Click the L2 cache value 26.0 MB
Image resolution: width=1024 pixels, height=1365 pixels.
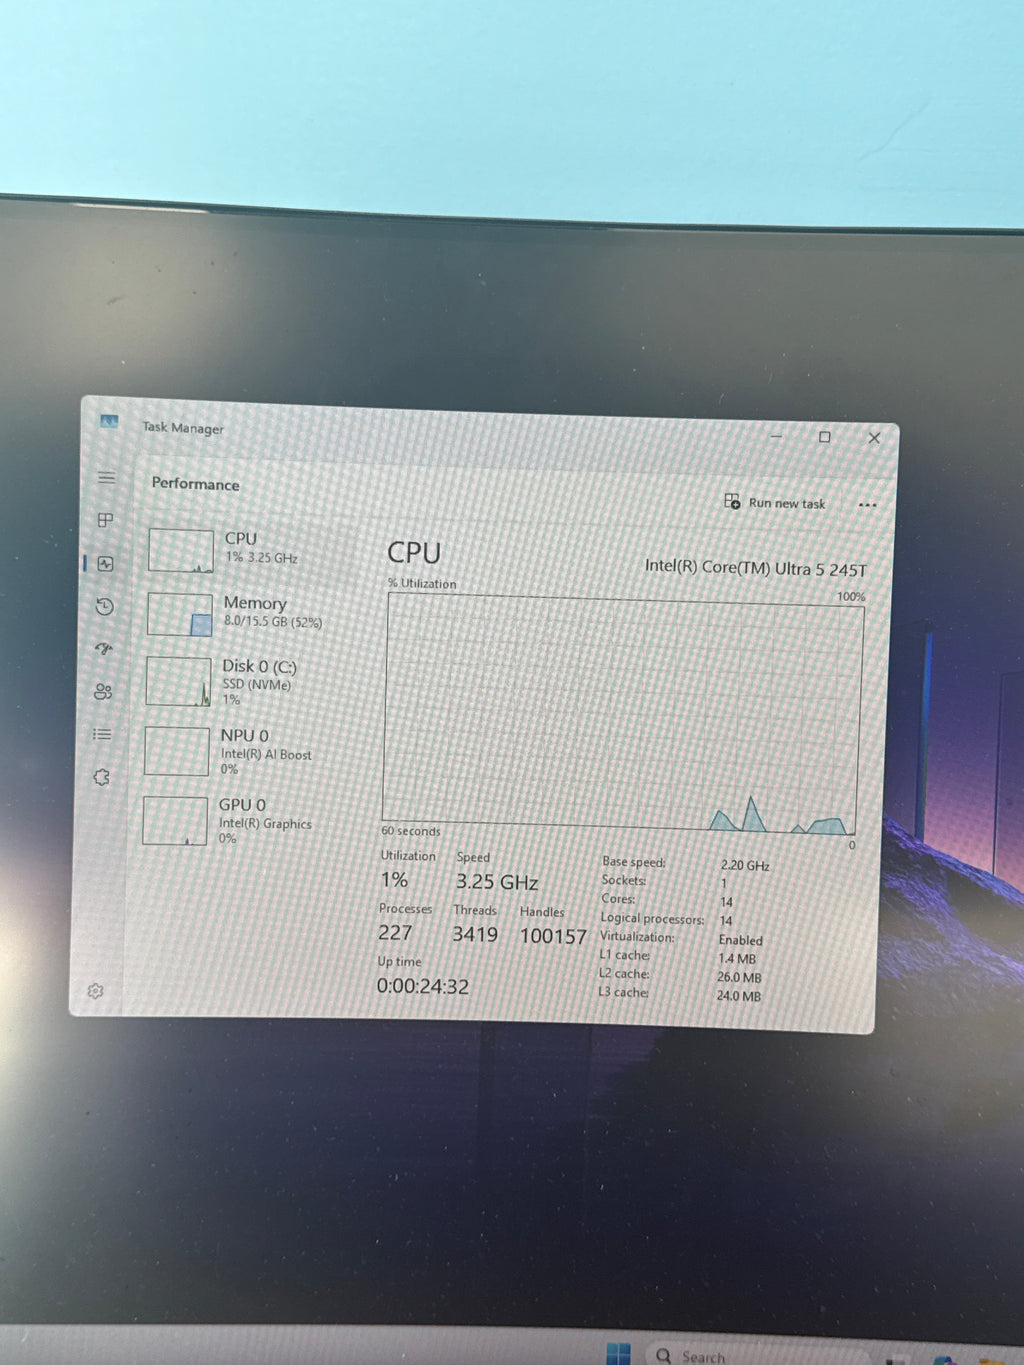739,977
